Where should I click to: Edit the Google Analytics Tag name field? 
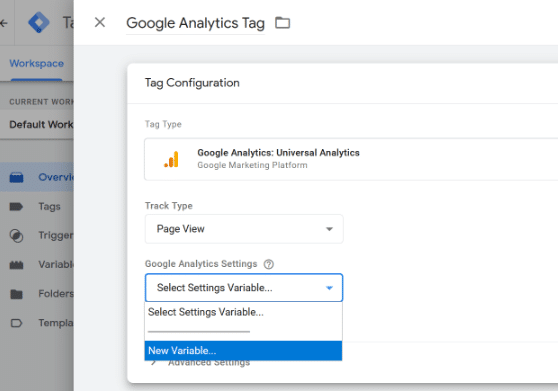tap(195, 23)
